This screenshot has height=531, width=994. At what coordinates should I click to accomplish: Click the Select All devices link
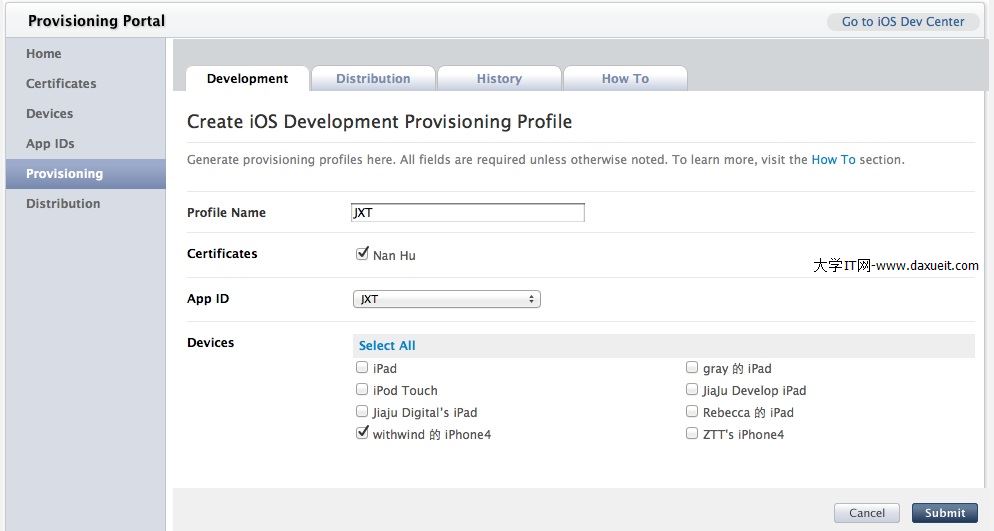click(x=387, y=346)
